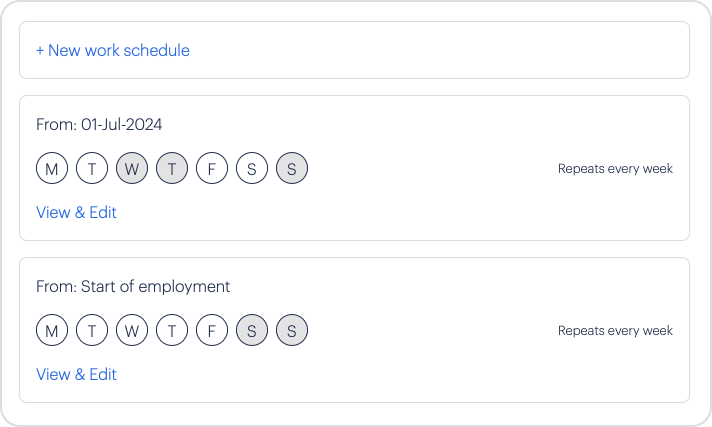Toggle Saturday in the 01-Jul-2024 schedule
This screenshot has width=712, height=427.
[252, 169]
